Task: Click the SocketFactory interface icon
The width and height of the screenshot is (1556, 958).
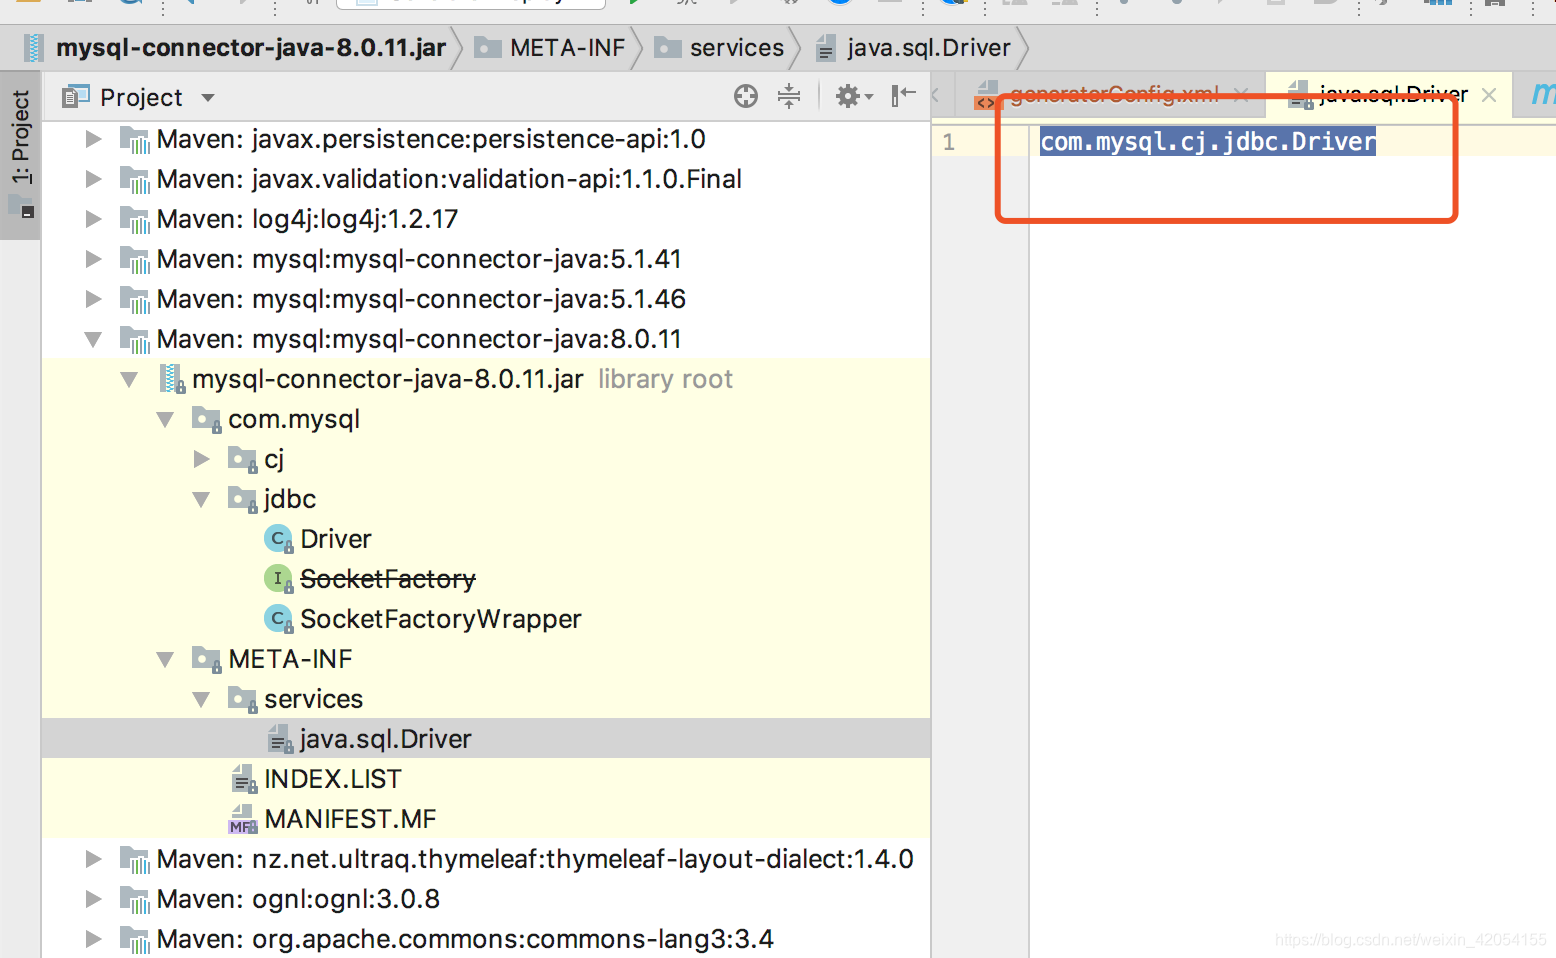Action: click(x=278, y=579)
